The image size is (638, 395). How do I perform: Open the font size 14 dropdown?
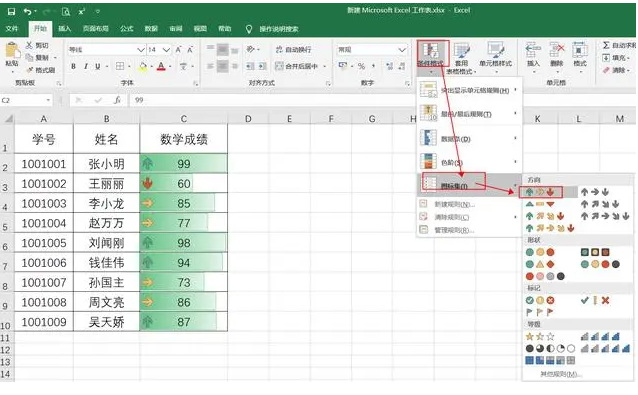[x=166, y=50]
